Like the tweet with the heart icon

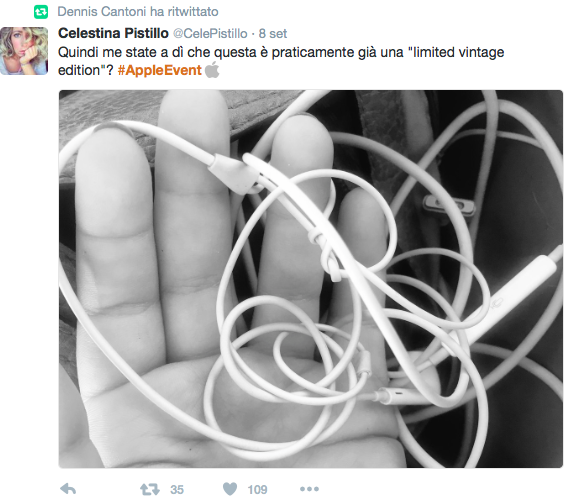tap(230, 489)
